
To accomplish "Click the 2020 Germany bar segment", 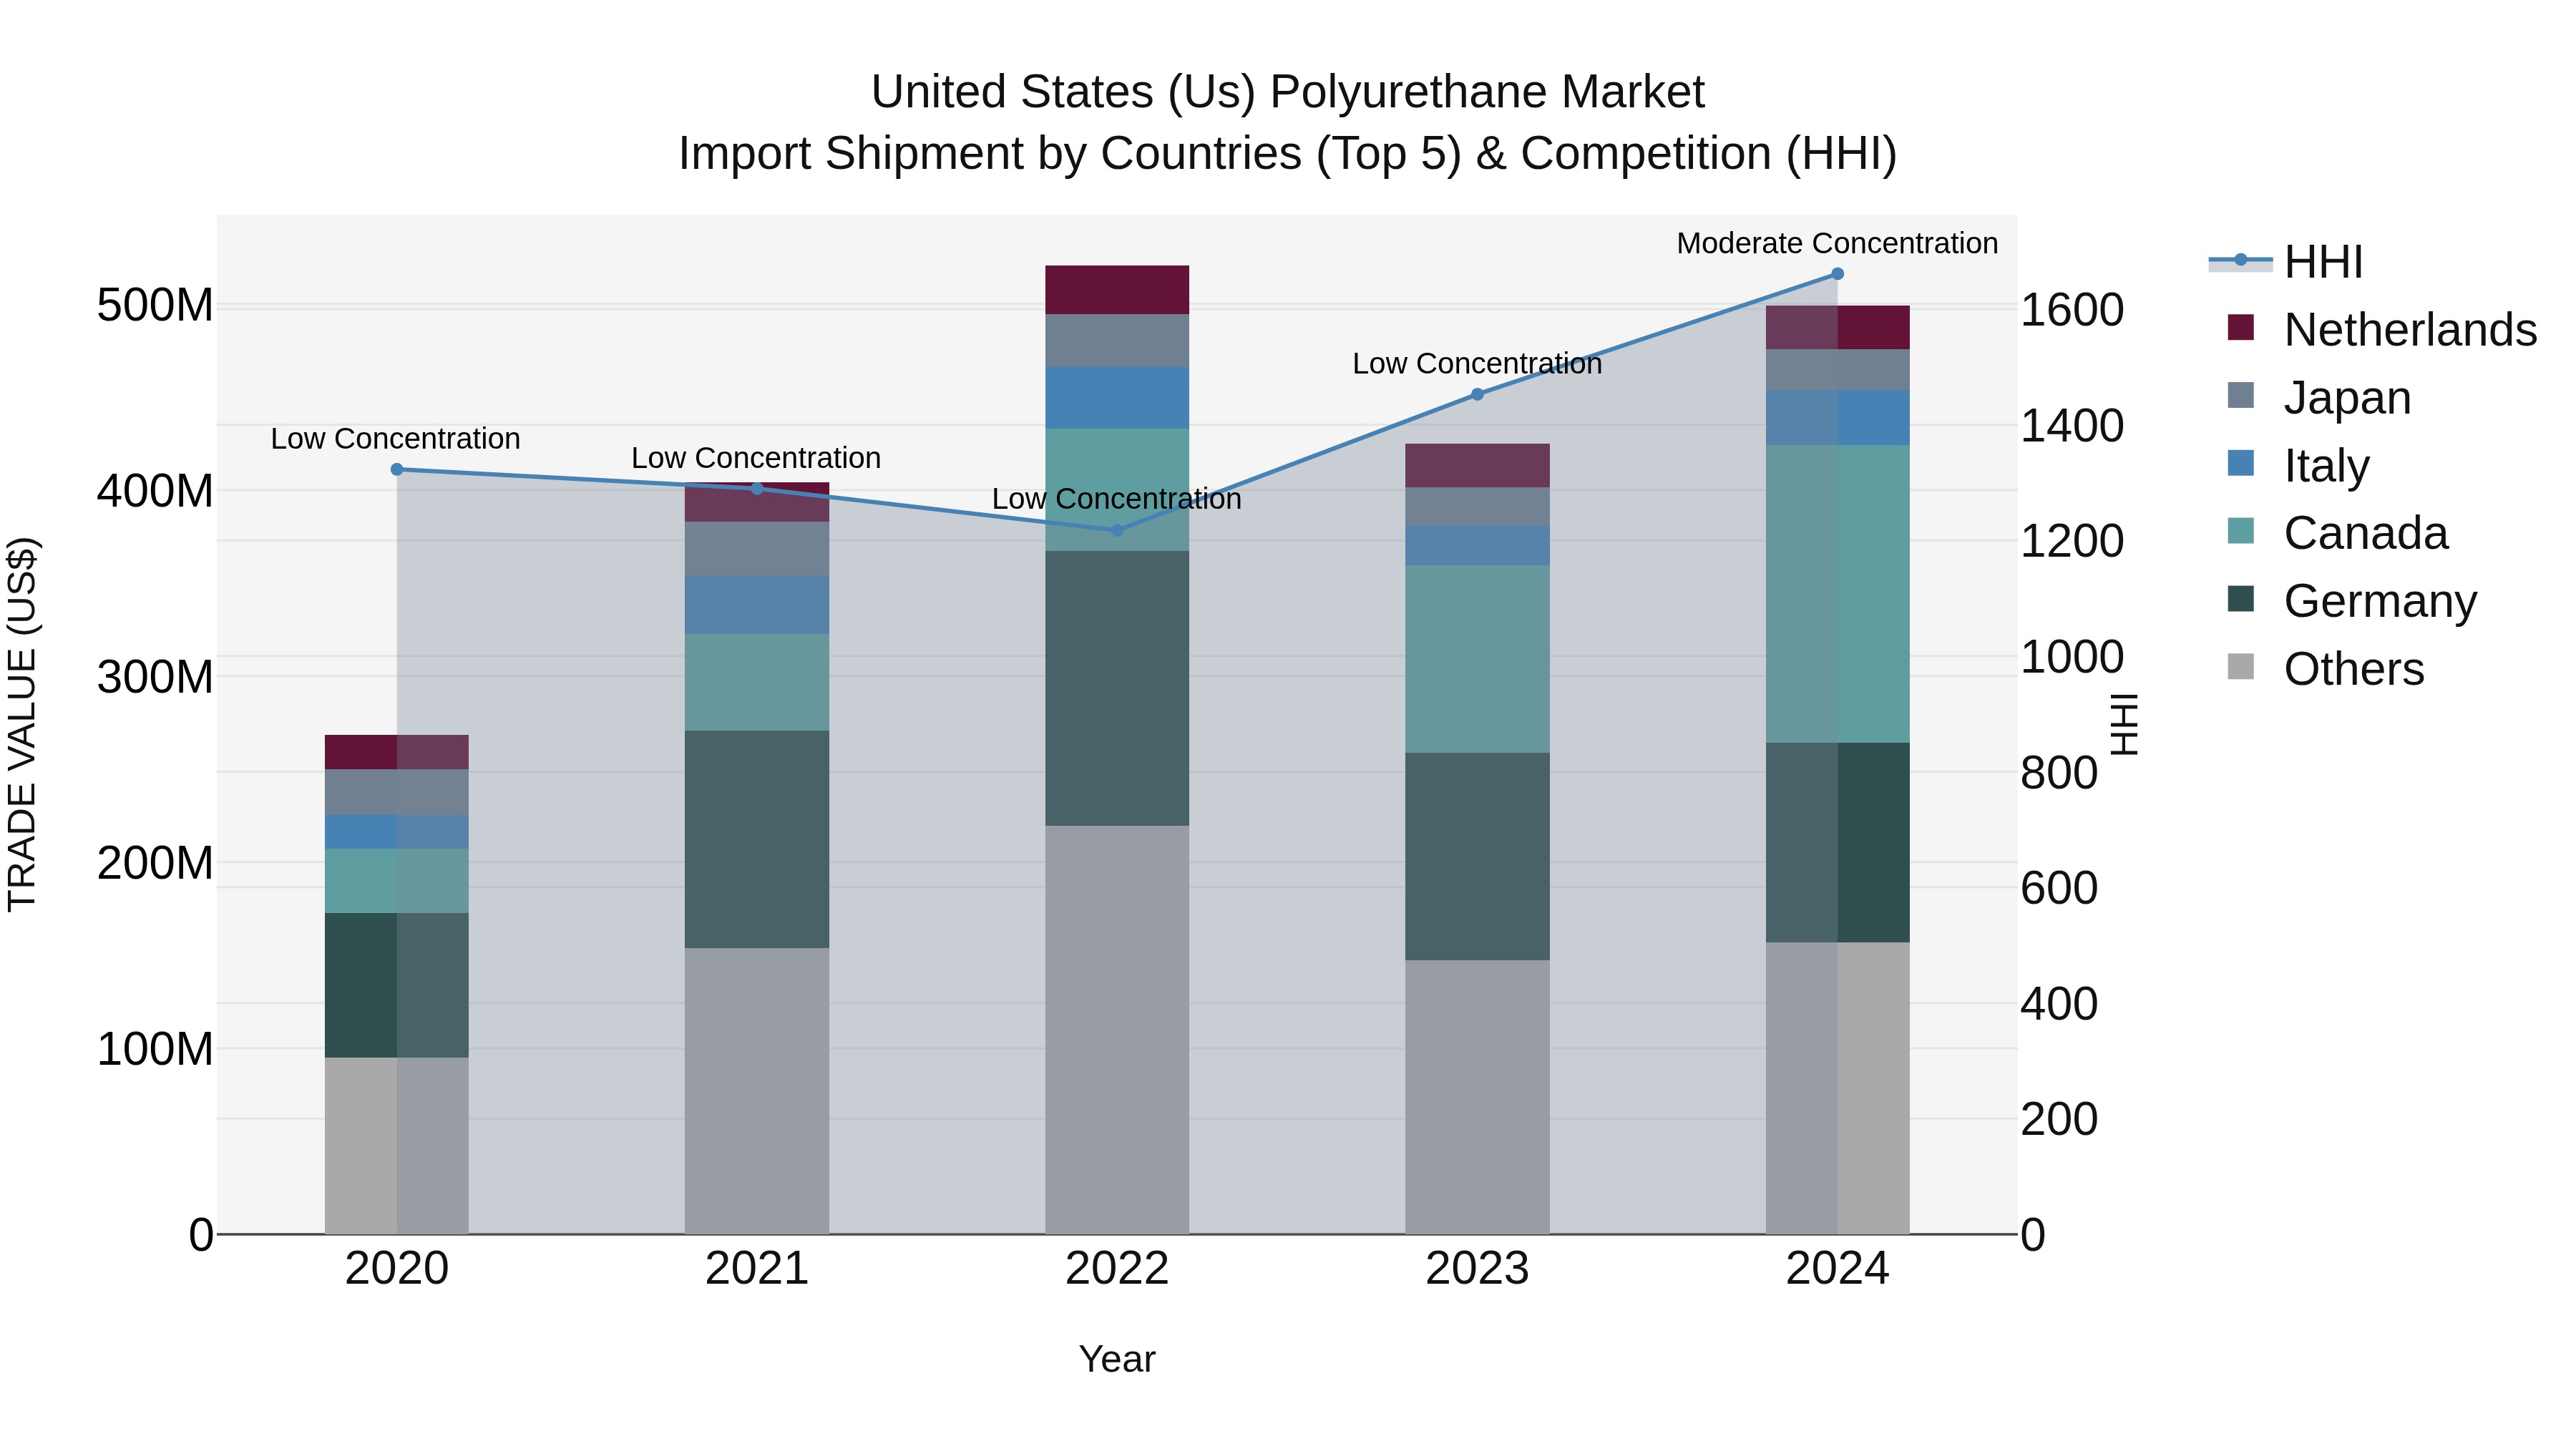I will (x=397, y=985).
